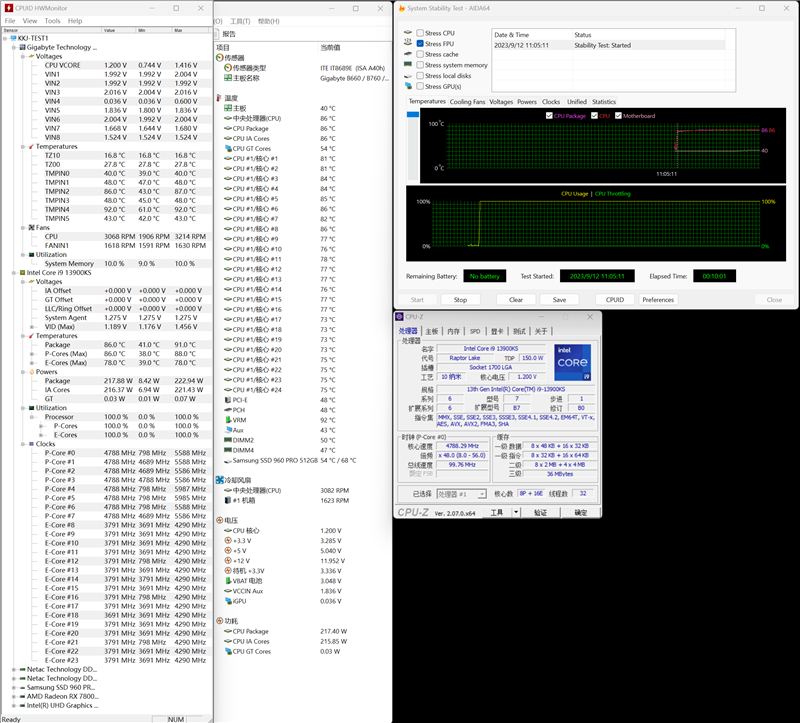Click the memory icon beside Stress system memory
The image size is (800, 723).
point(407,65)
